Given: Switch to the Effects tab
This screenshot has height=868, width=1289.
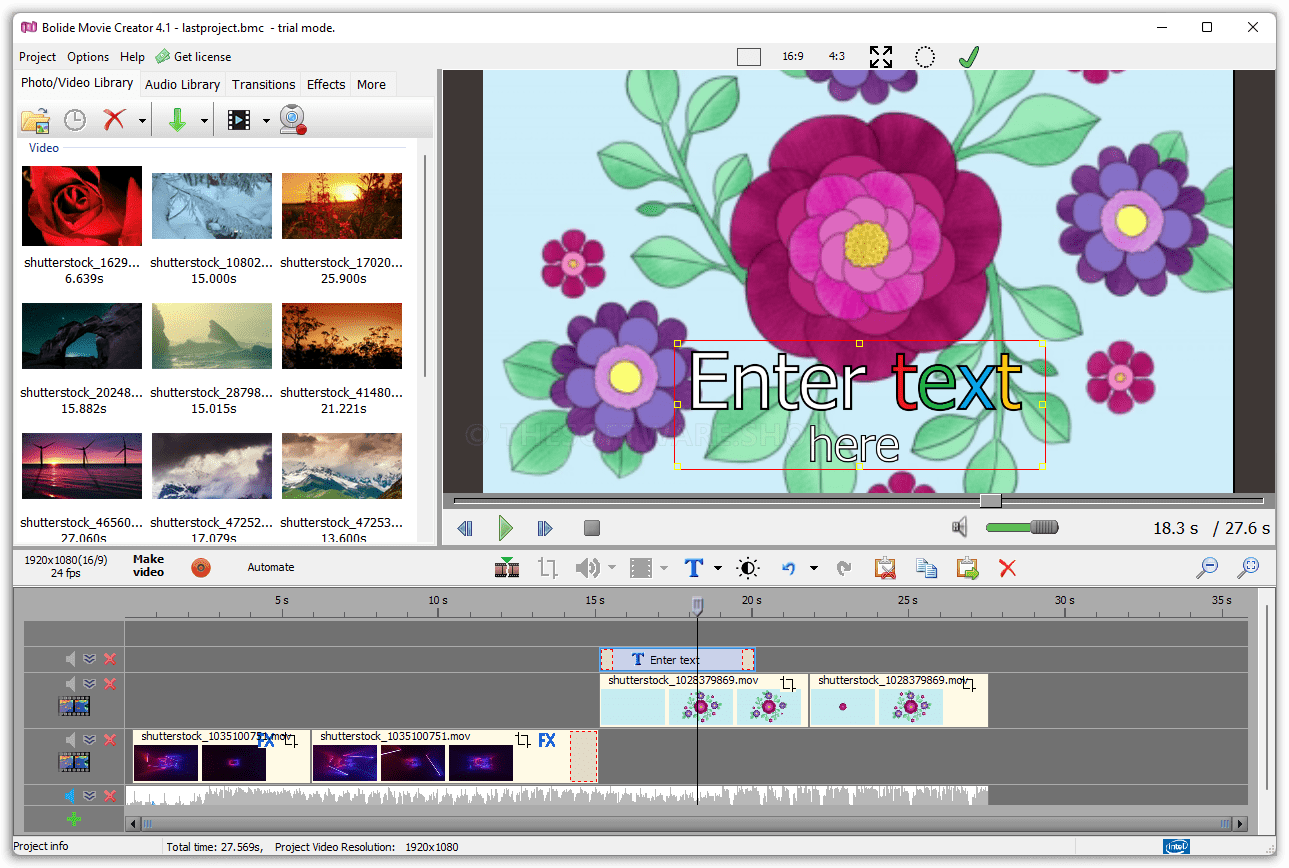Looking at the screenshot, I should coord(326,84).
